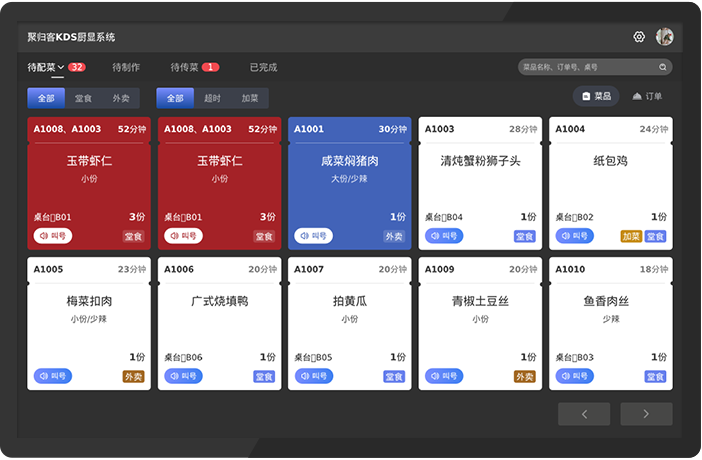Image resolution: width=702 pixels, height=460 pixels.
Task: Switch to 订单 view mode
Action: coord(647,96)
